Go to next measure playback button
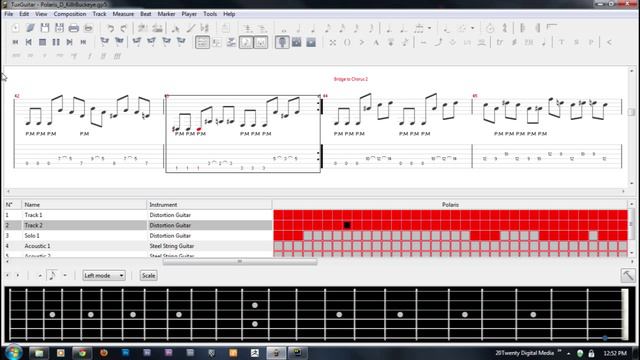The image size is (640, 360). pos(69,42)
